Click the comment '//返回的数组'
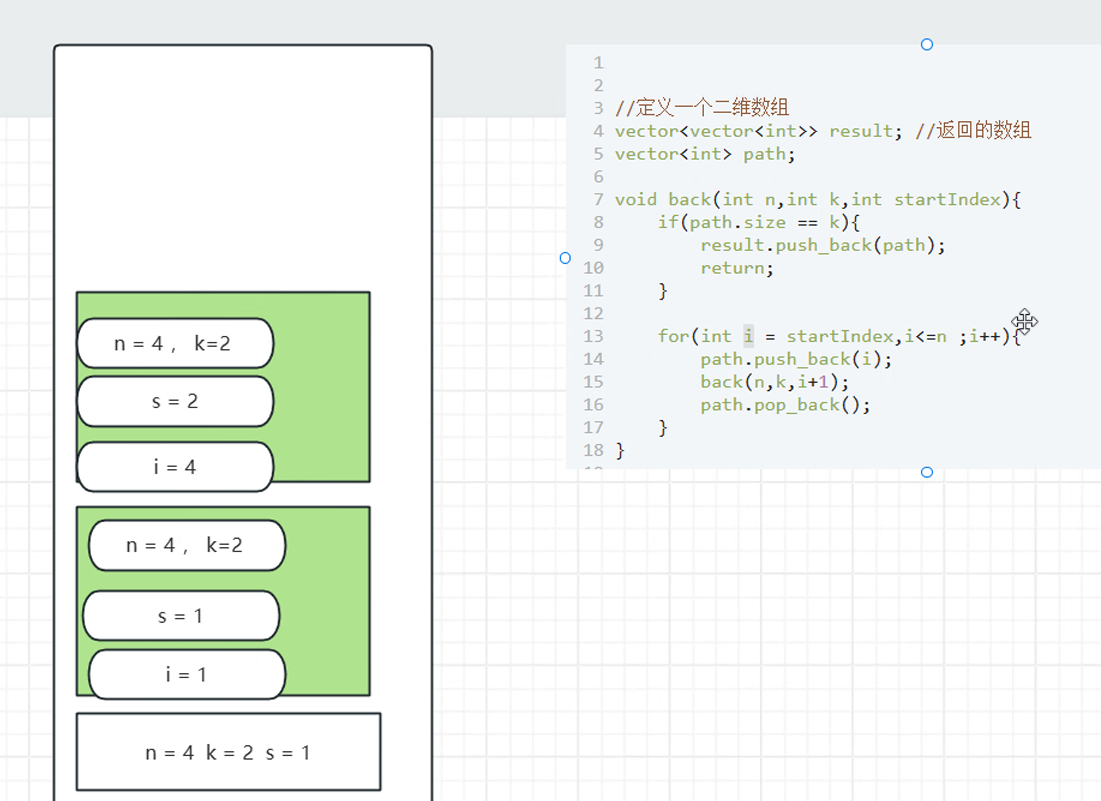 (973, 131)
